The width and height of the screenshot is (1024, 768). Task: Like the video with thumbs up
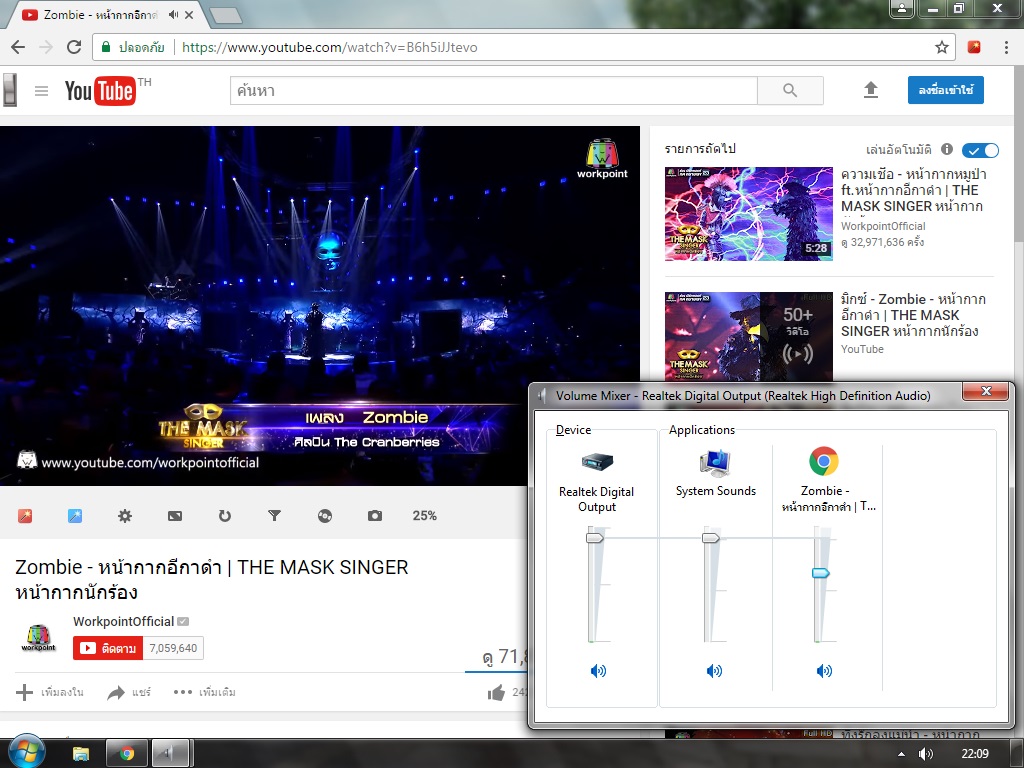coord(496,692)
